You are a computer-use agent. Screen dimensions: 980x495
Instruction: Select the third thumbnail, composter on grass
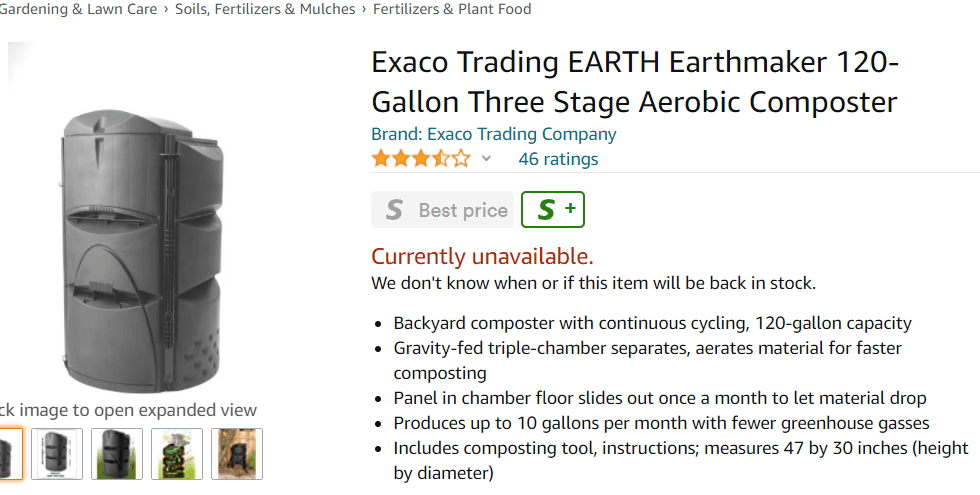tap(117, 454)
